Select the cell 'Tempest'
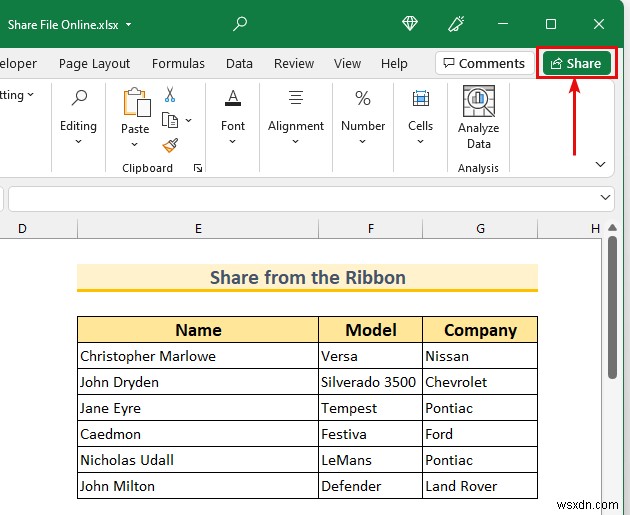 pos(370,408)
